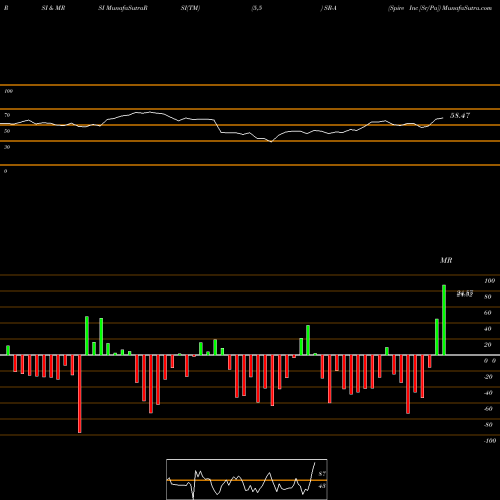Click the 50 label on the RSI axis
This screenshot has width=500, height=500.
coord(7,131)
